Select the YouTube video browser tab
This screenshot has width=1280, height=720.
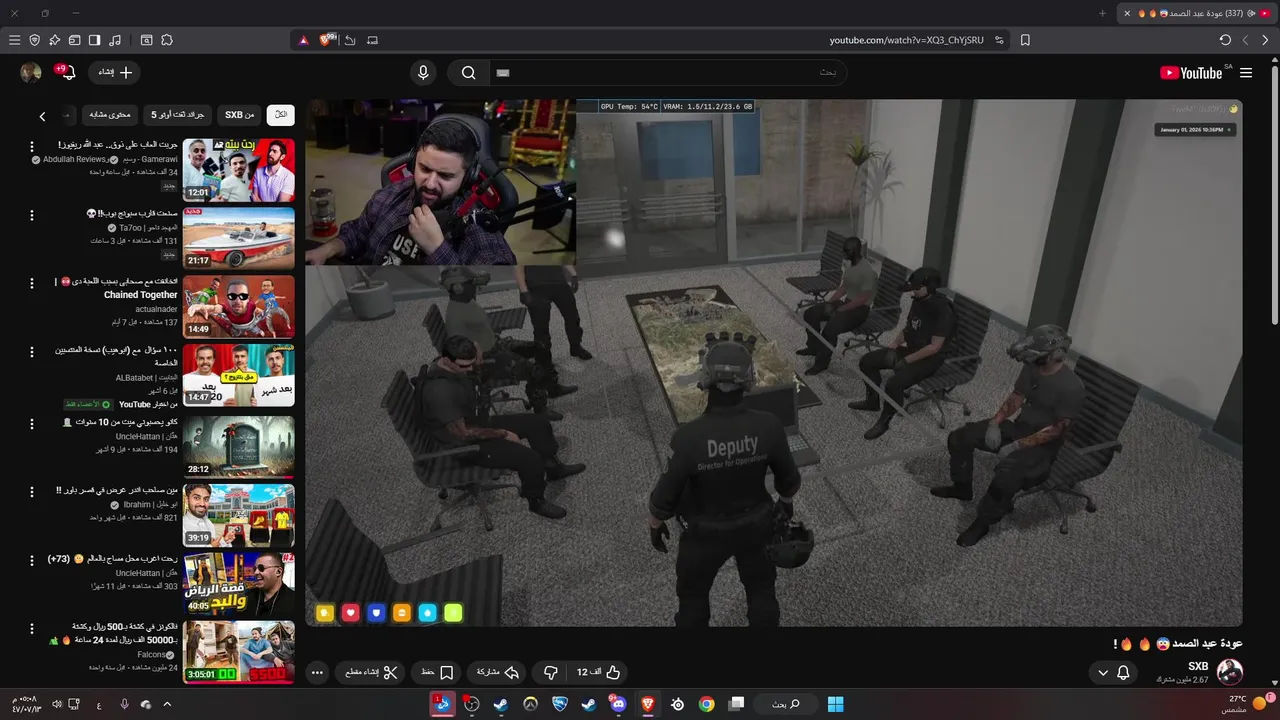coord(1196,13)
